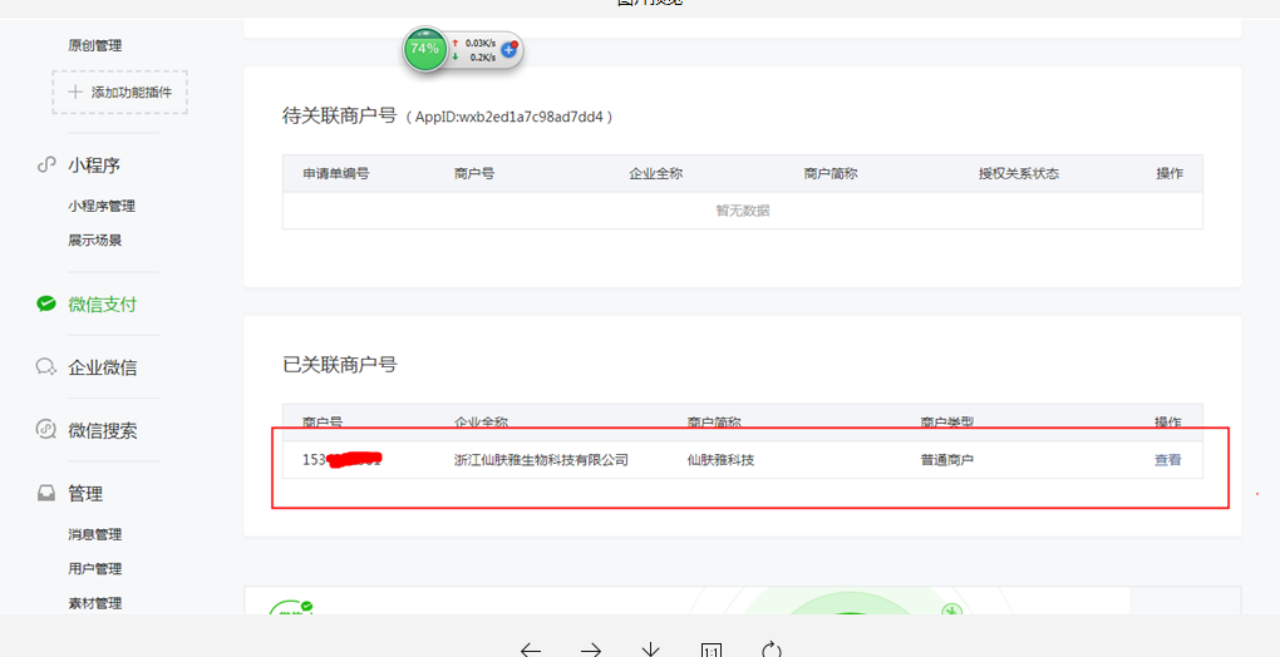Click company name 浙江仙肤雅生物科技有限公司
This screenshot has width=1280, height=657.
541,460
